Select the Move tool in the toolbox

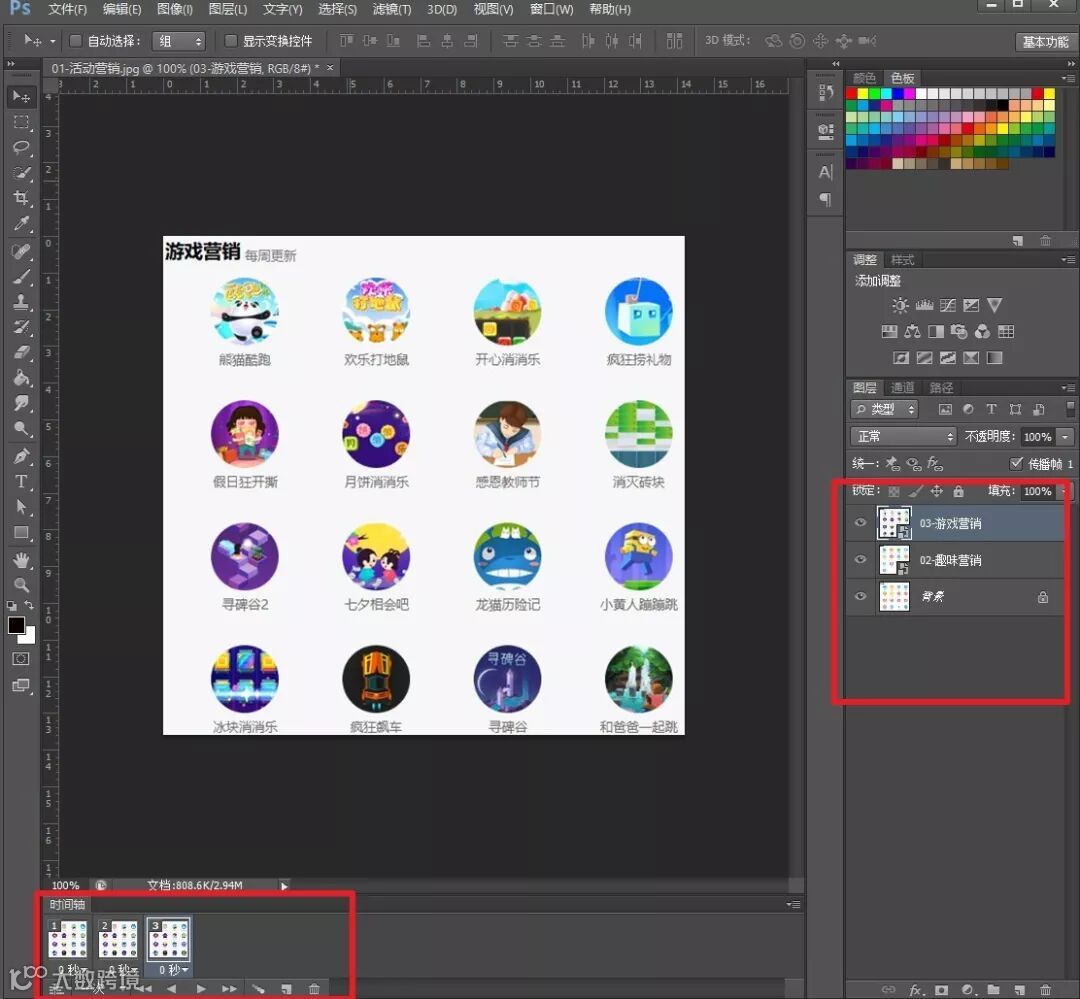point(21,96)
